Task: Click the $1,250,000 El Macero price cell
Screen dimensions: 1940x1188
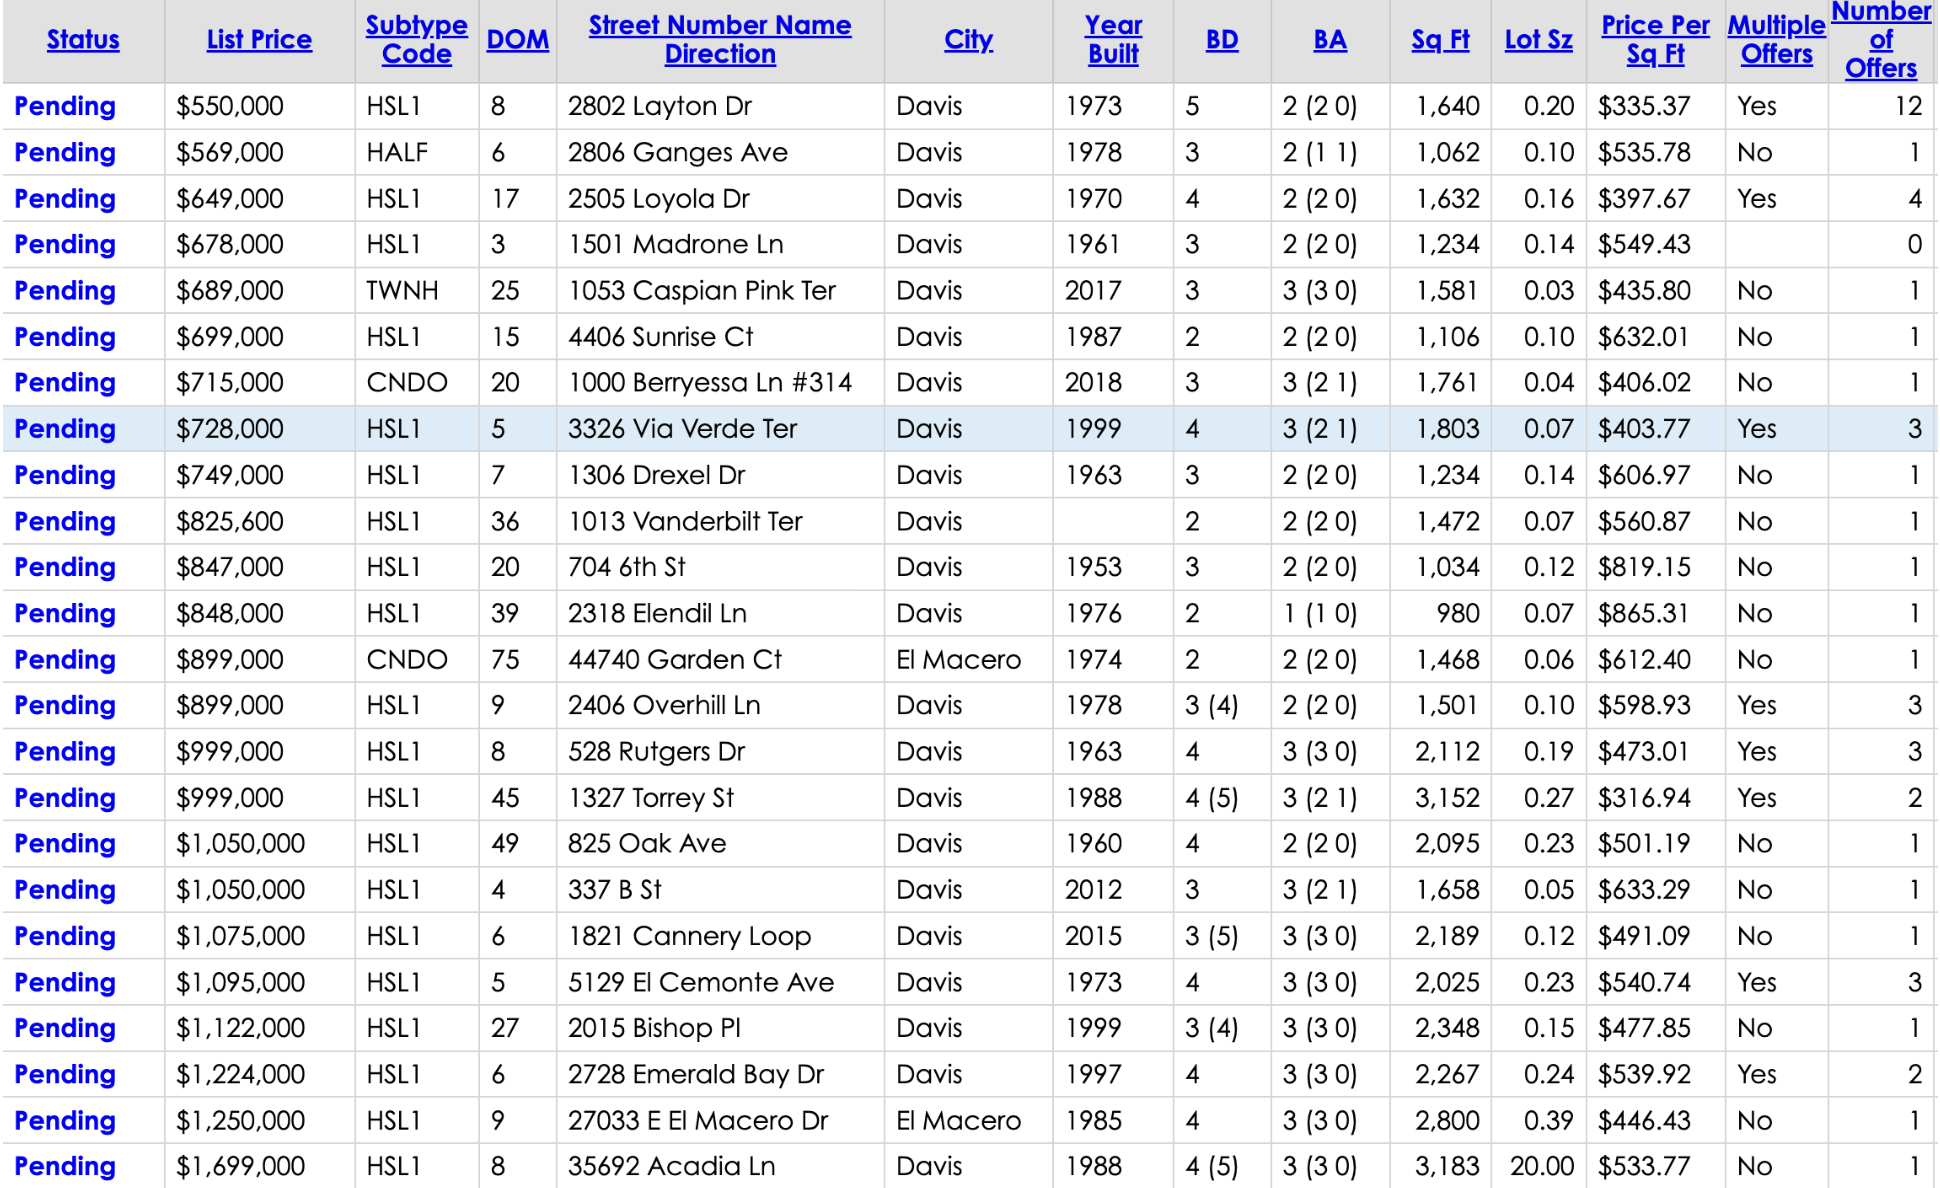Action: [x=240, y=1120]
